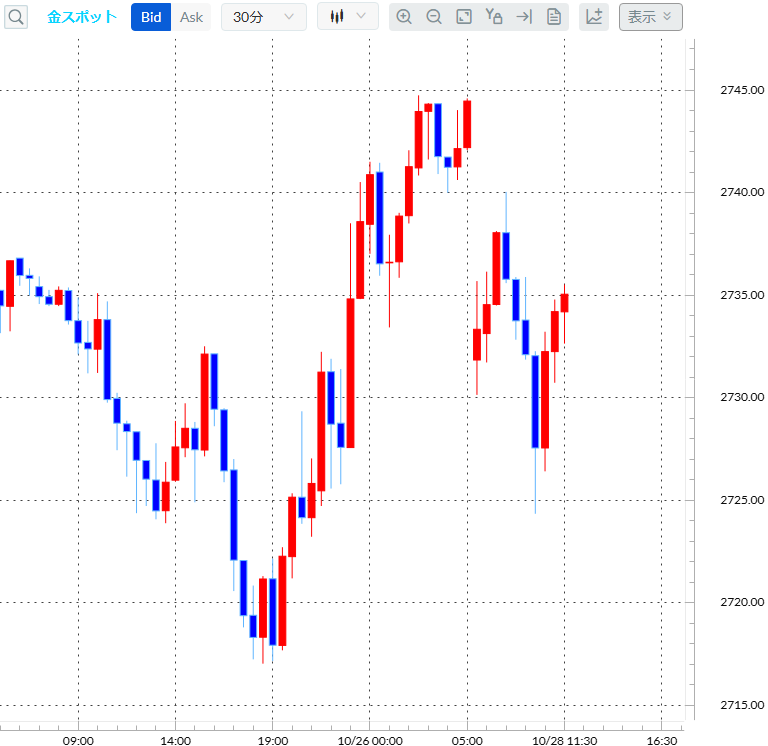This screenshot has height=746, width=768.
Task: Click the 2720.00 price axis label
Action: 742,602
